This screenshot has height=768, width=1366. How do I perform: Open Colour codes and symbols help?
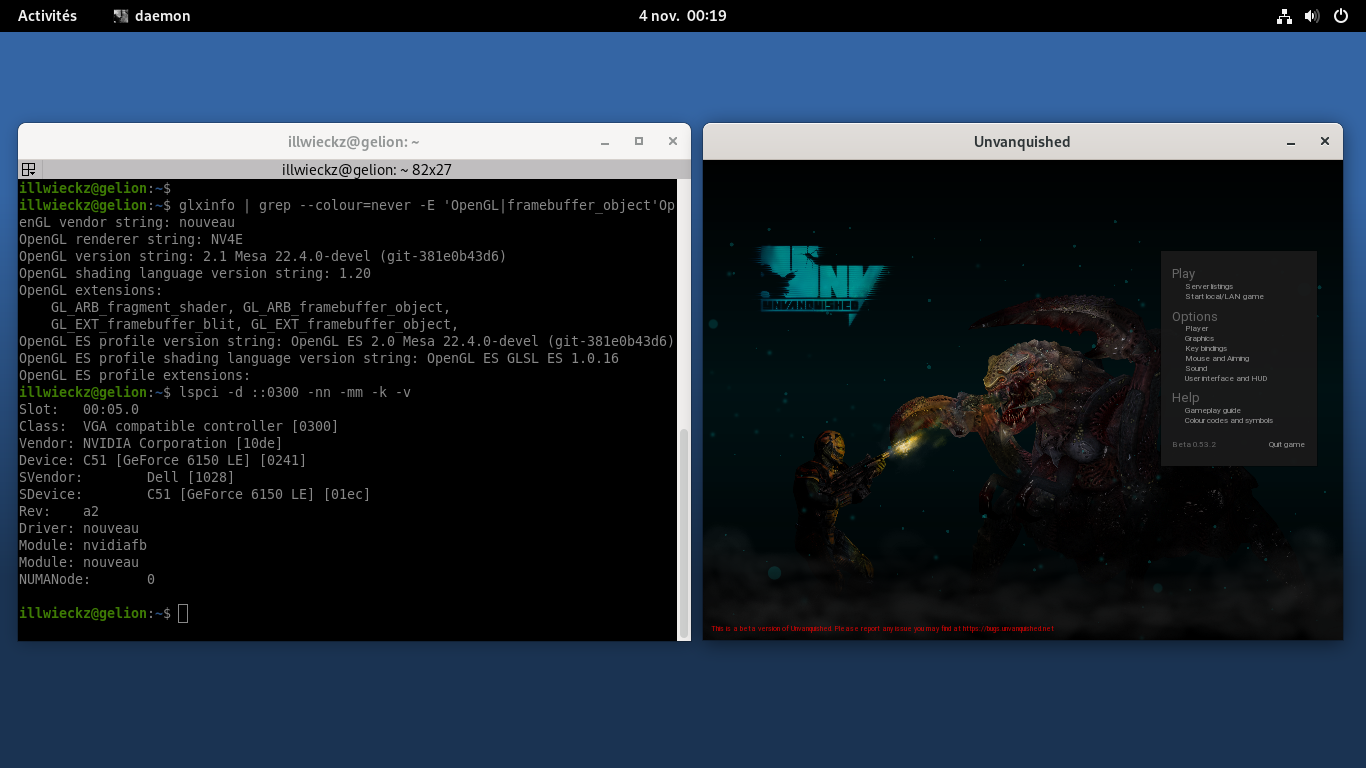(1229, 421)
